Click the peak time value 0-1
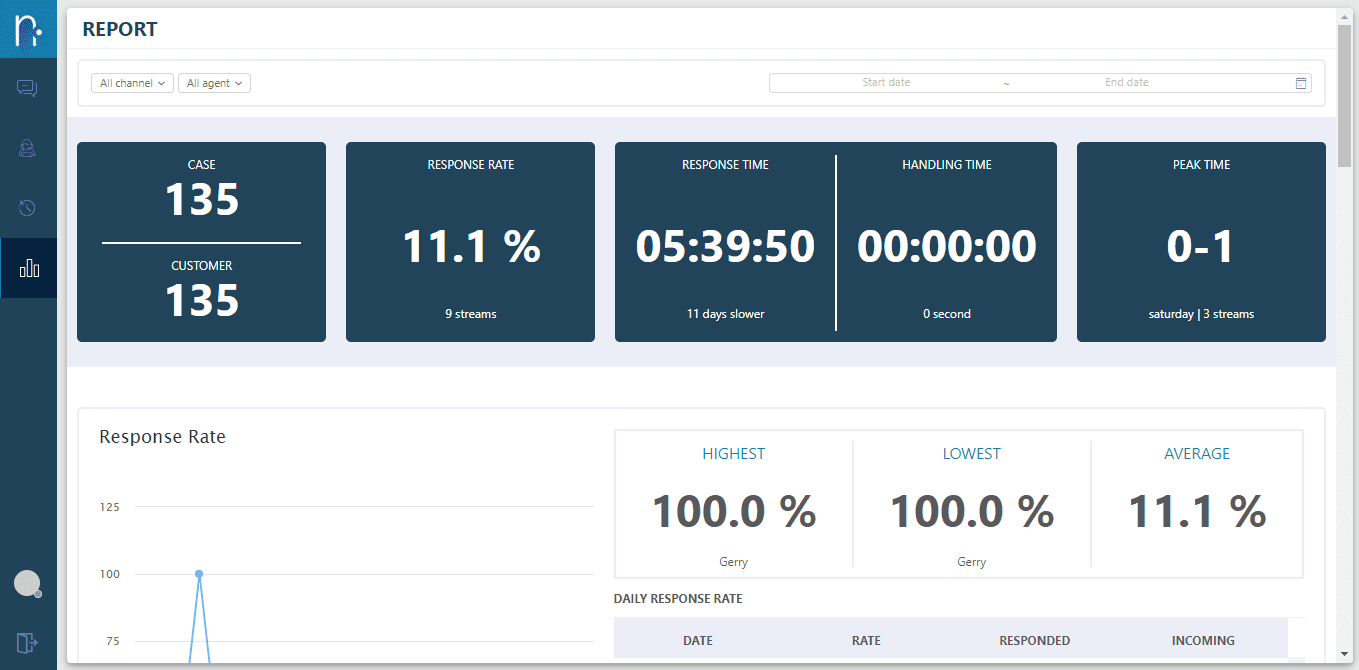Screen dimensions: 1359x670 1201,246
